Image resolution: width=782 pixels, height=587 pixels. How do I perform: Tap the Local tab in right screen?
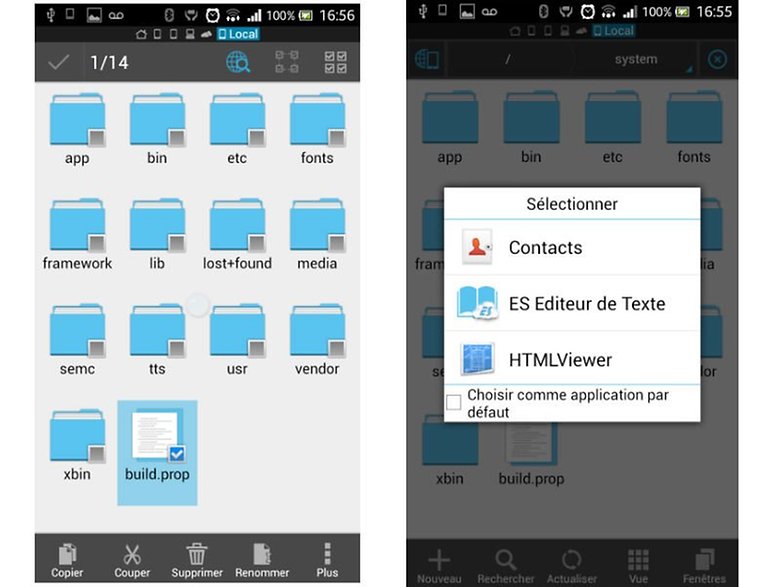point(614,31)
